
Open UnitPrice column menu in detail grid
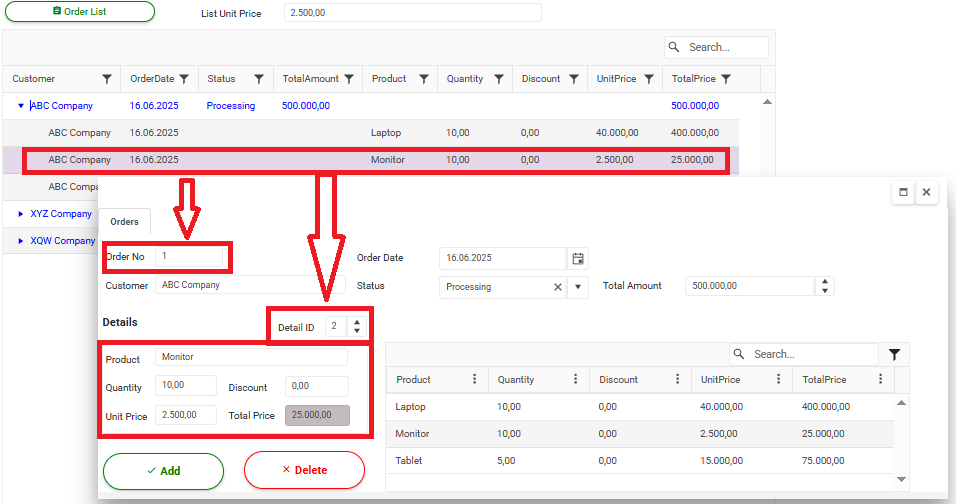(x=779, y=379)
